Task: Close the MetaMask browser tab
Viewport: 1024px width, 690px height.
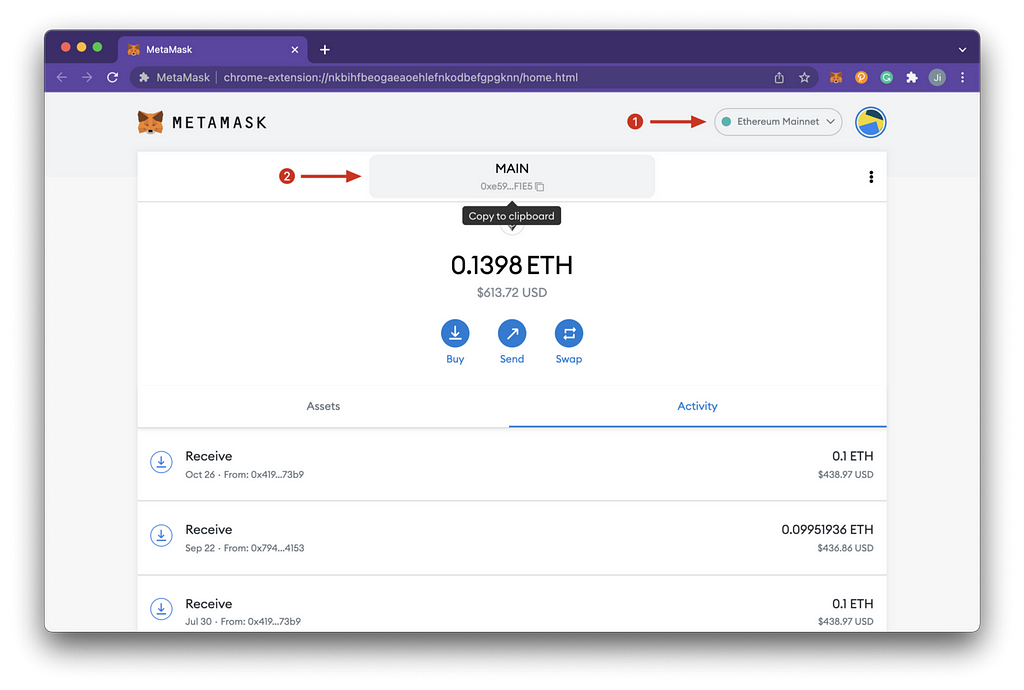Action: click(x=295, y=50)
